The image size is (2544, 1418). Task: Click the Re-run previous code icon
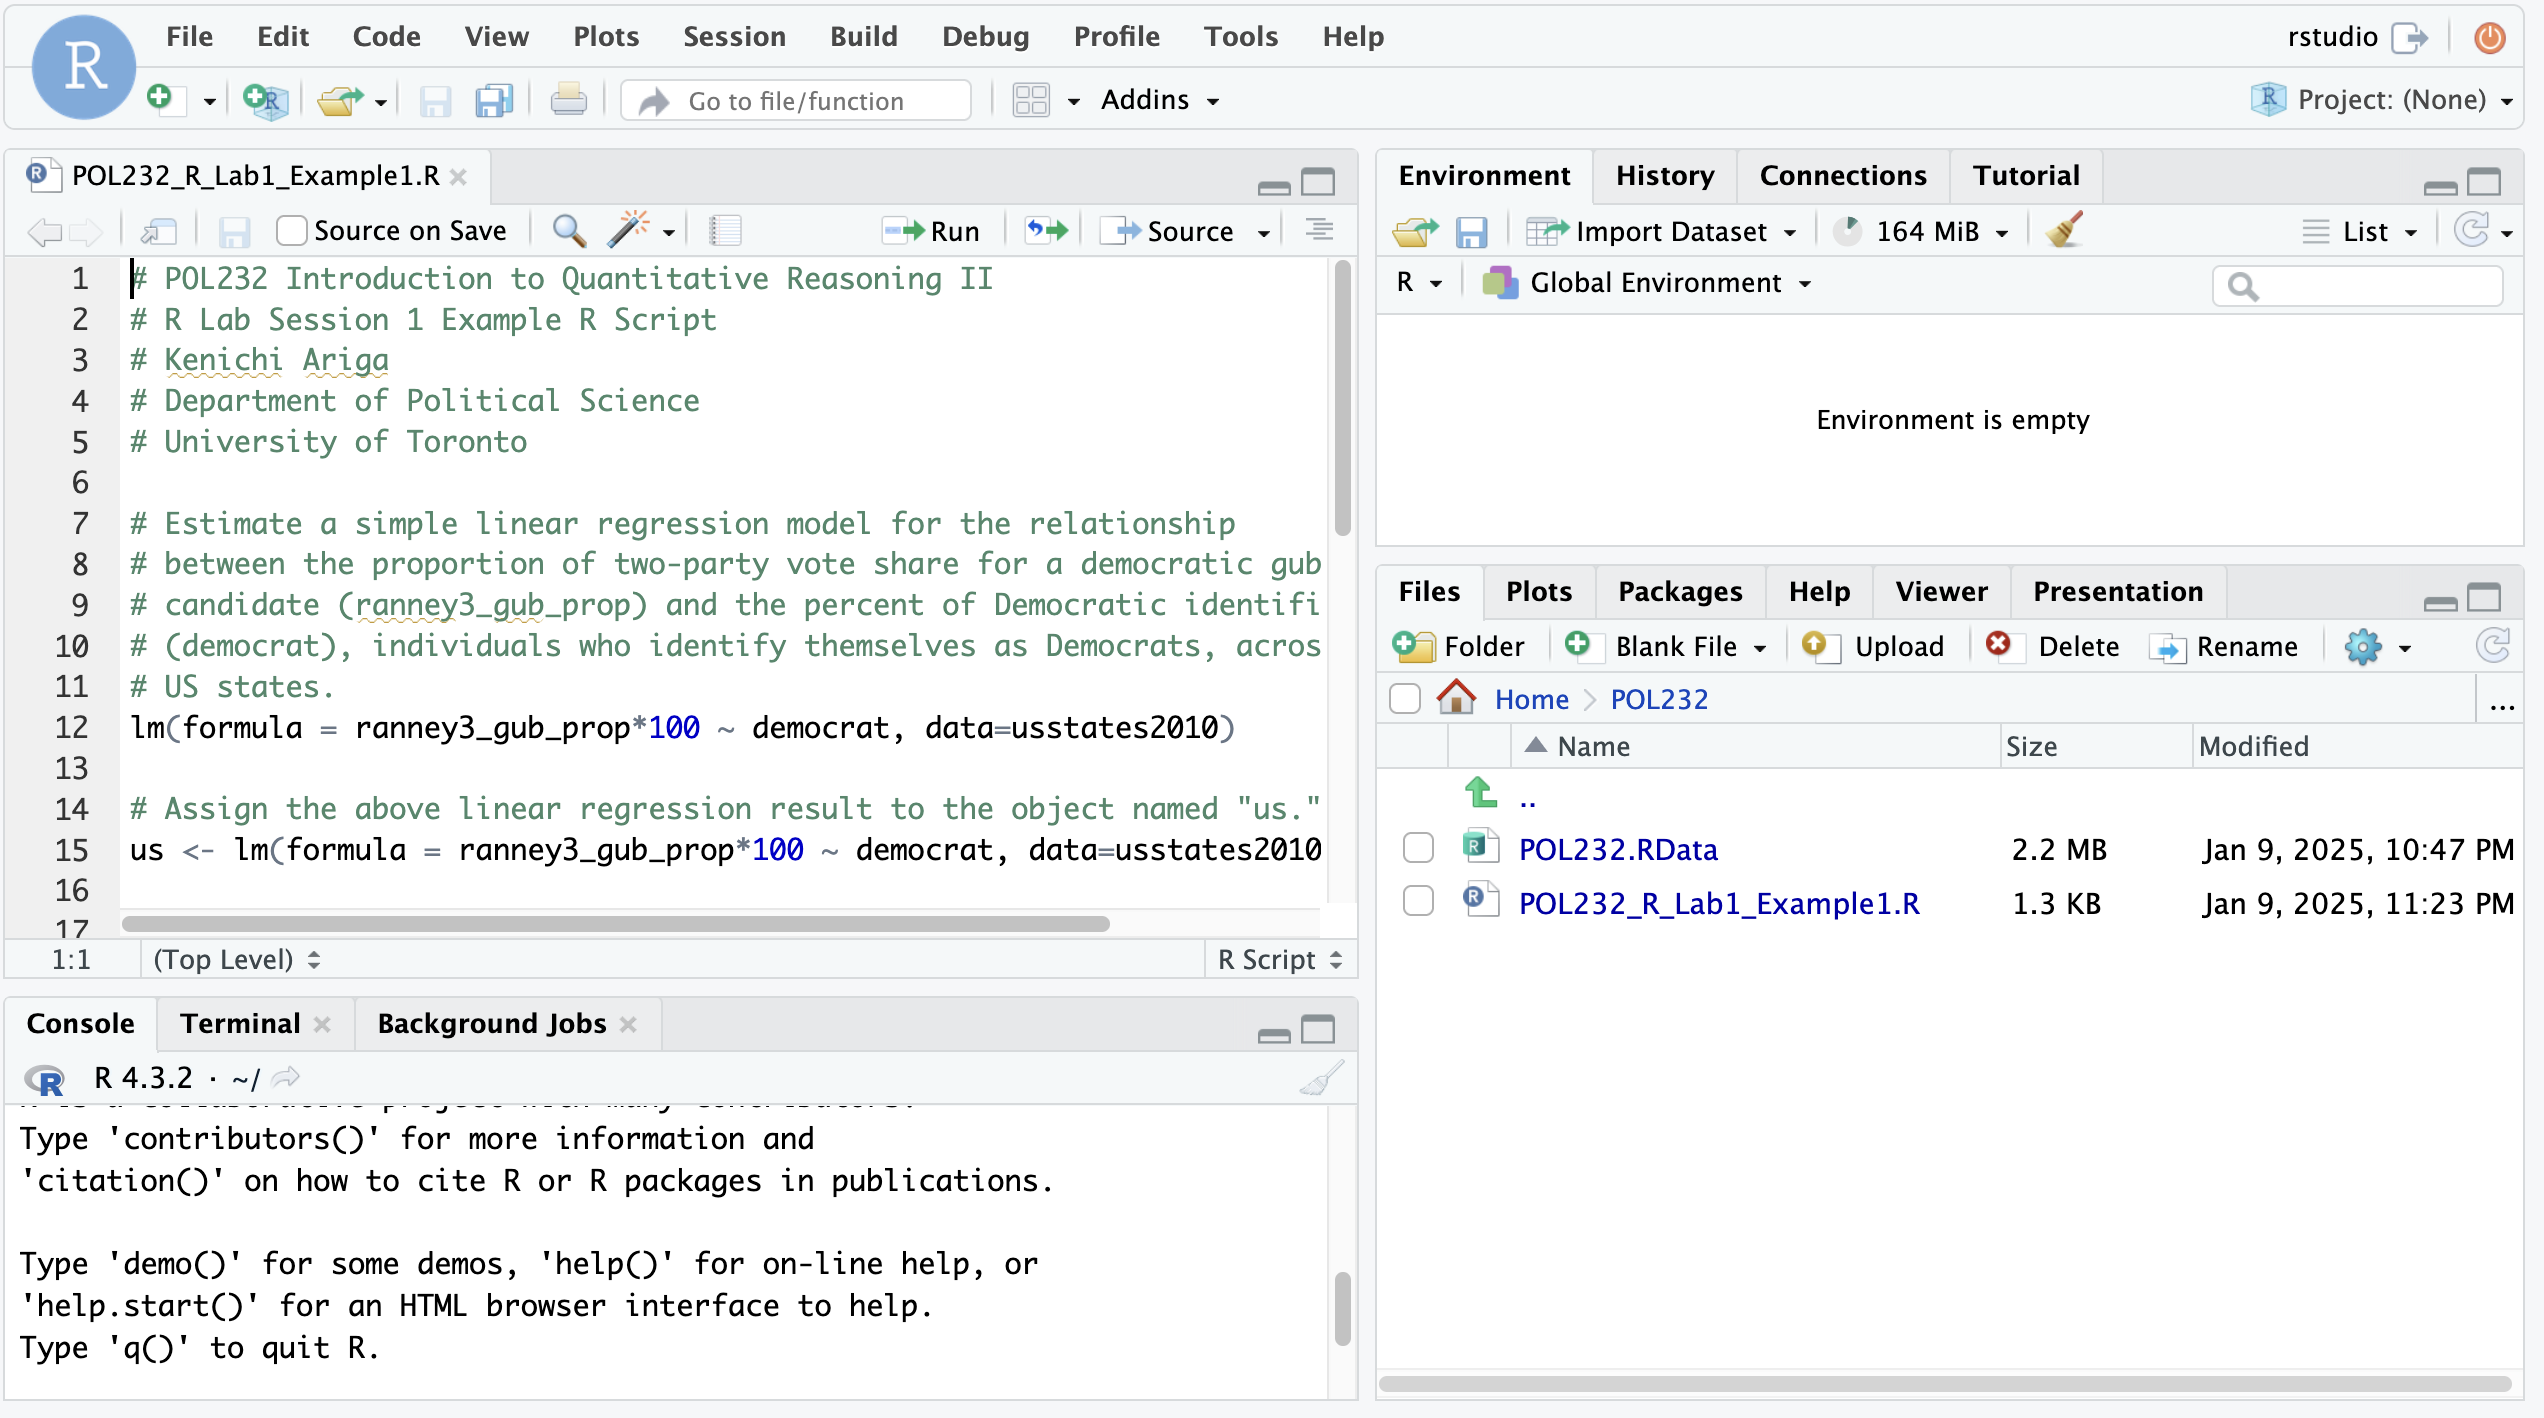1047,231
